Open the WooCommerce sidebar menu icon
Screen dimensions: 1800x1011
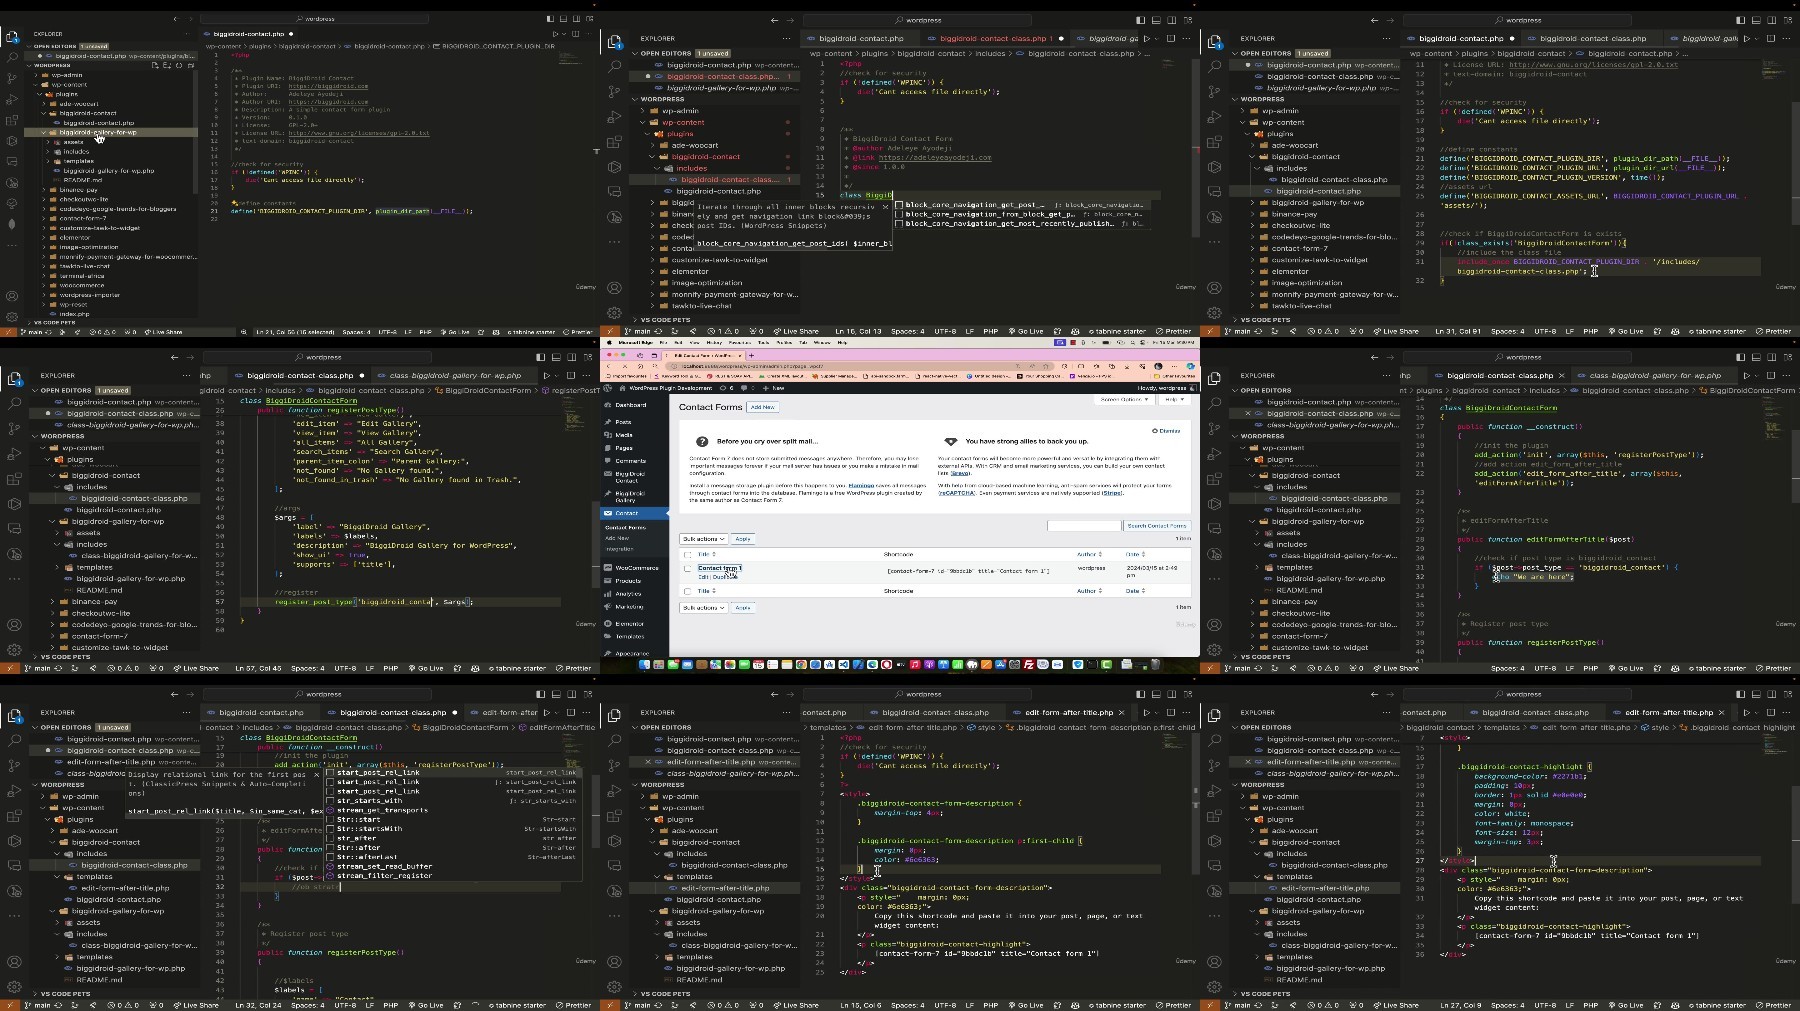[x=608, y=568]
